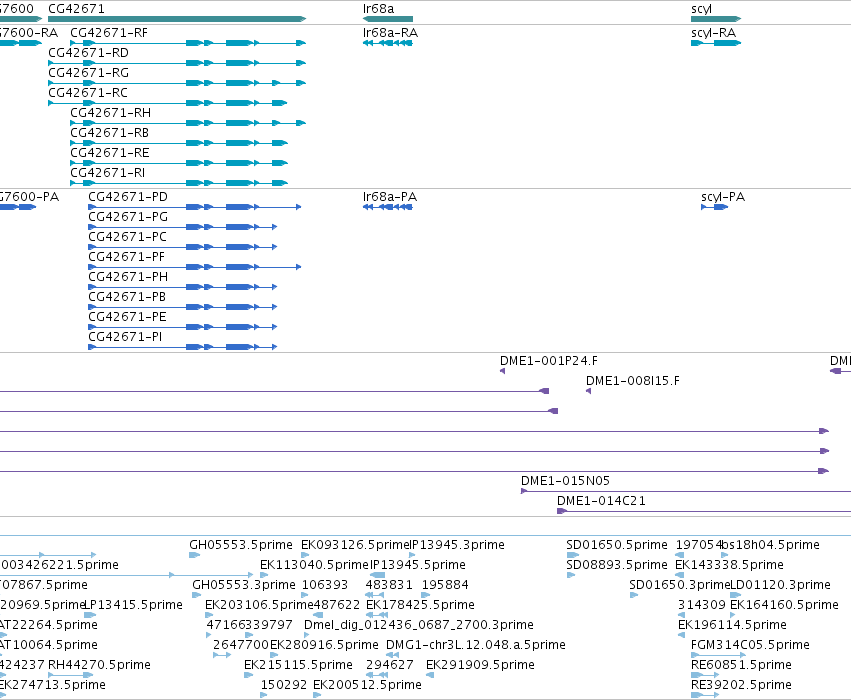Select protein label CG42671-PI
851x700 pixels.
(x=125, y=338)
